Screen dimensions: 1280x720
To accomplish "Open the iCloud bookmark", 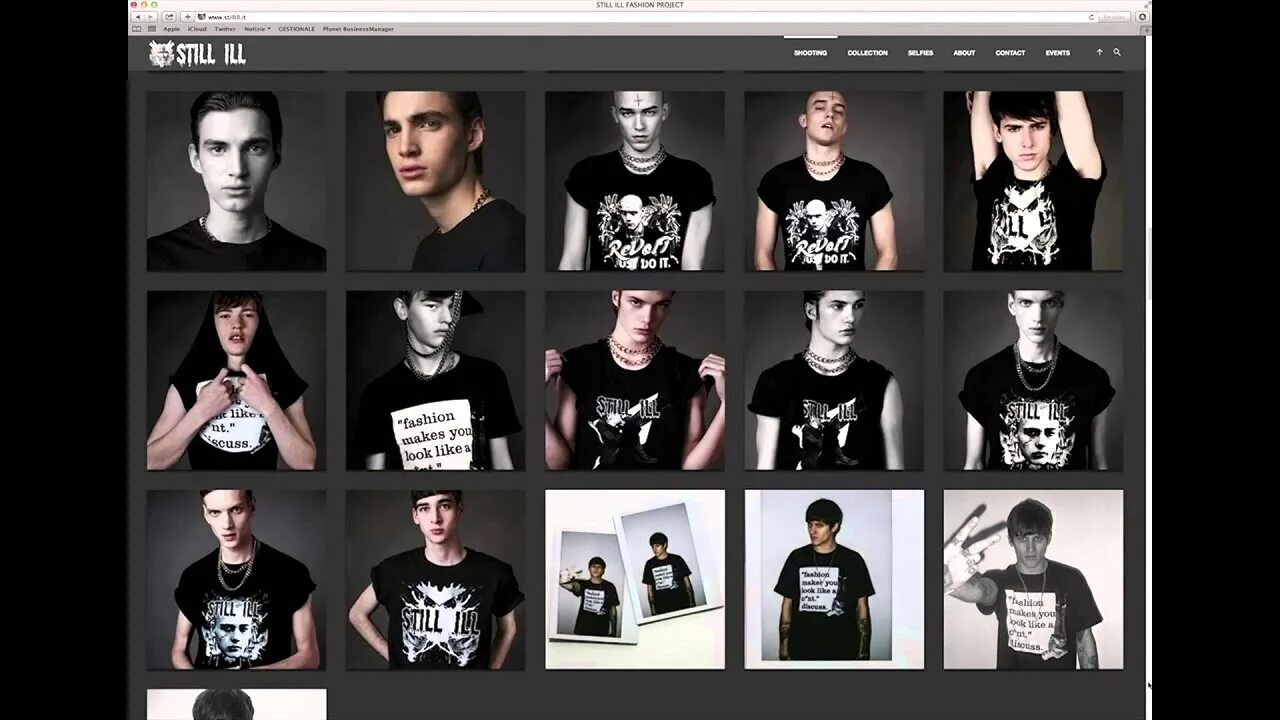I will [197, 29].
